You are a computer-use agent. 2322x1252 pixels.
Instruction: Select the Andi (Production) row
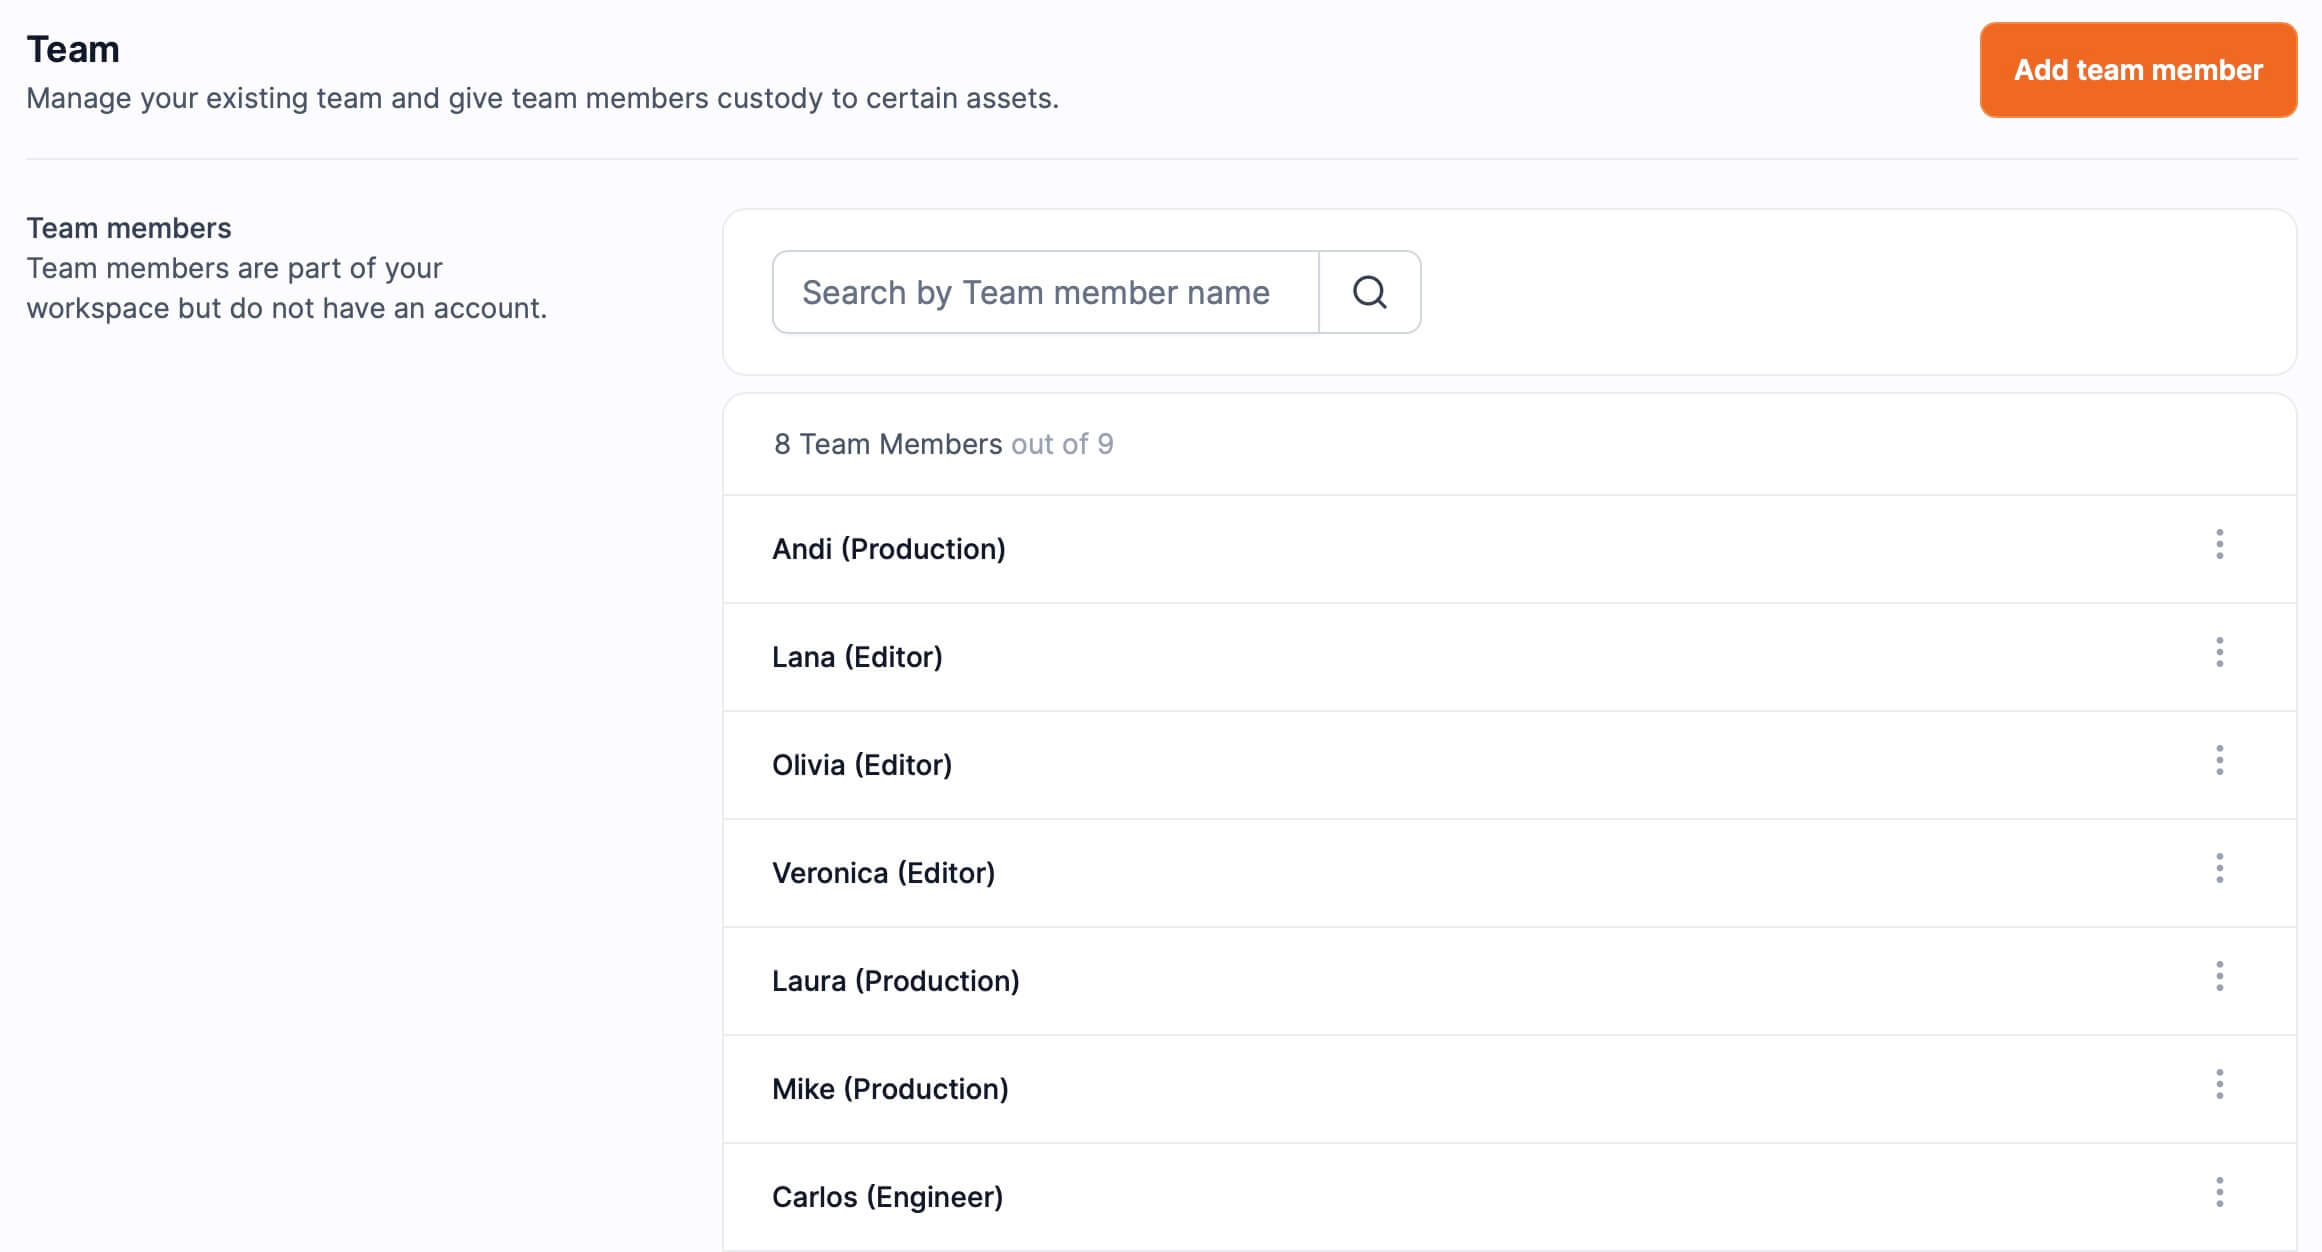tap(888, 549)
